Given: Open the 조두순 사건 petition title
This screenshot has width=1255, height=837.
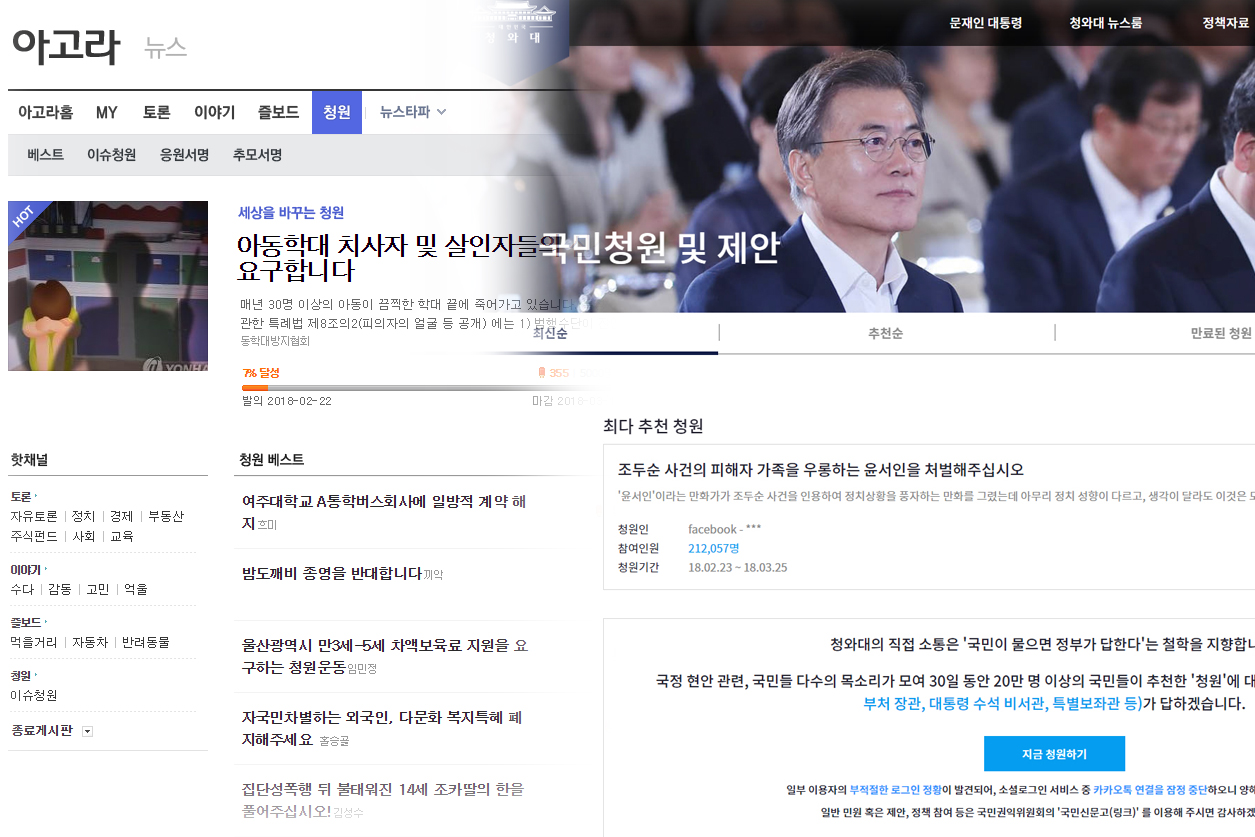Looking at the screenshot, I should tap(820, 470).
